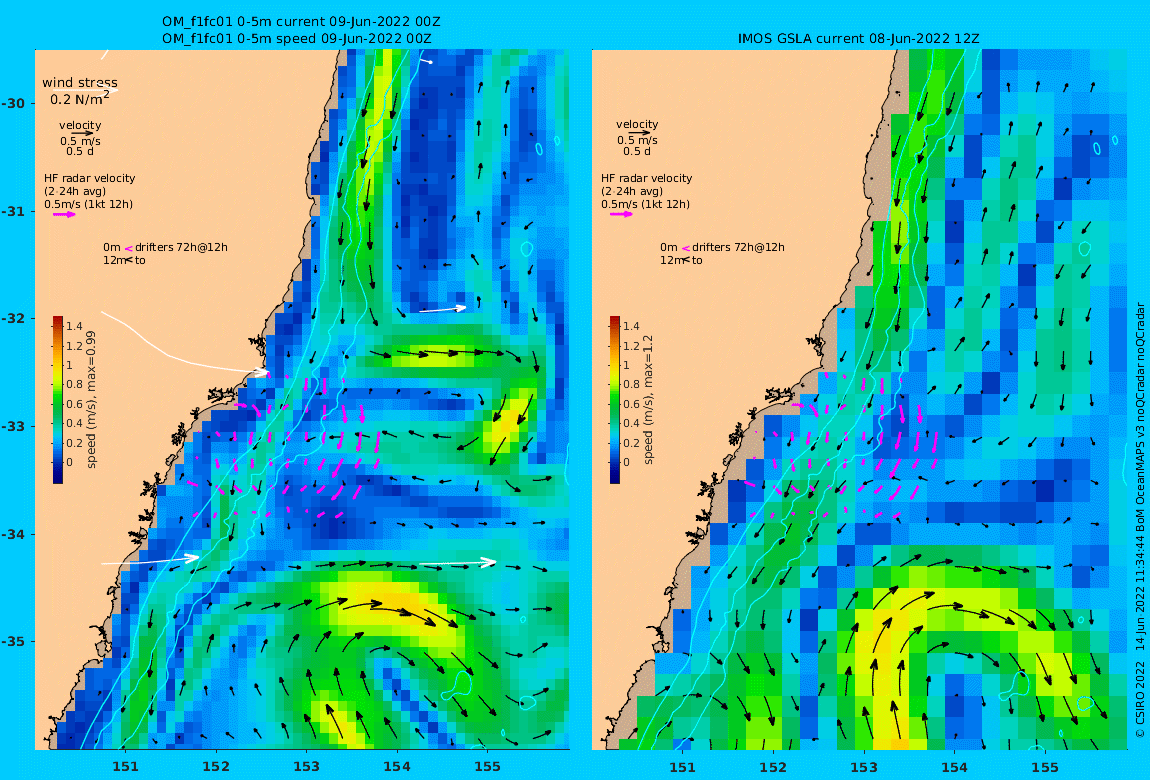
Task: Click the '-33' latitude axis label
Action: (12, 427)
